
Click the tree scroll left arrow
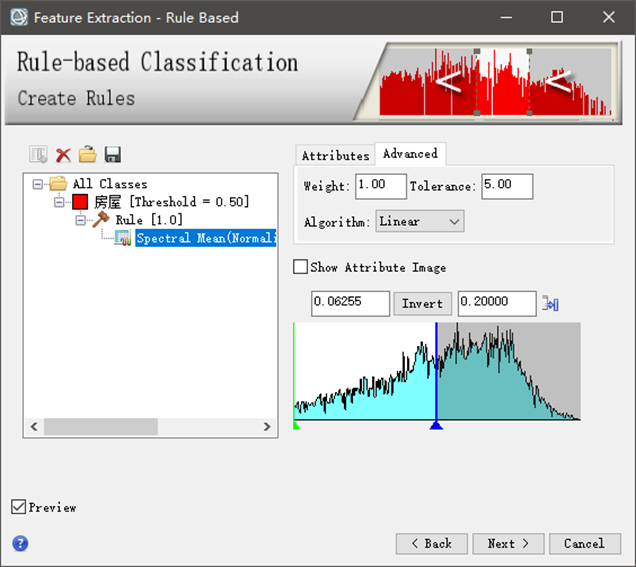tap(34, 427)
